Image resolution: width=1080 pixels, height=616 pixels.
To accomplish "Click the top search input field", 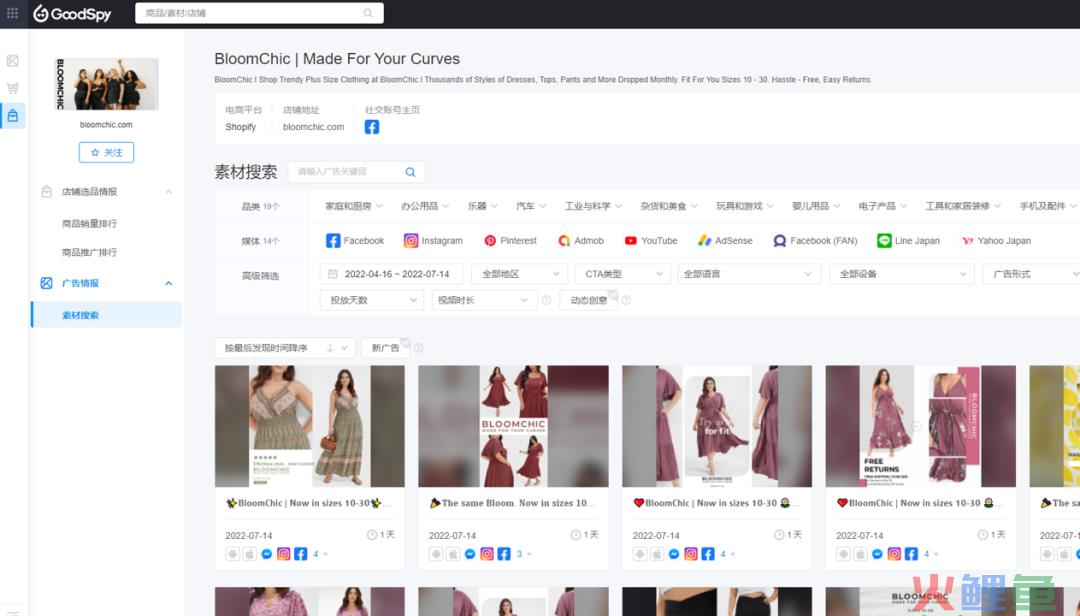I will pos(252,13).
